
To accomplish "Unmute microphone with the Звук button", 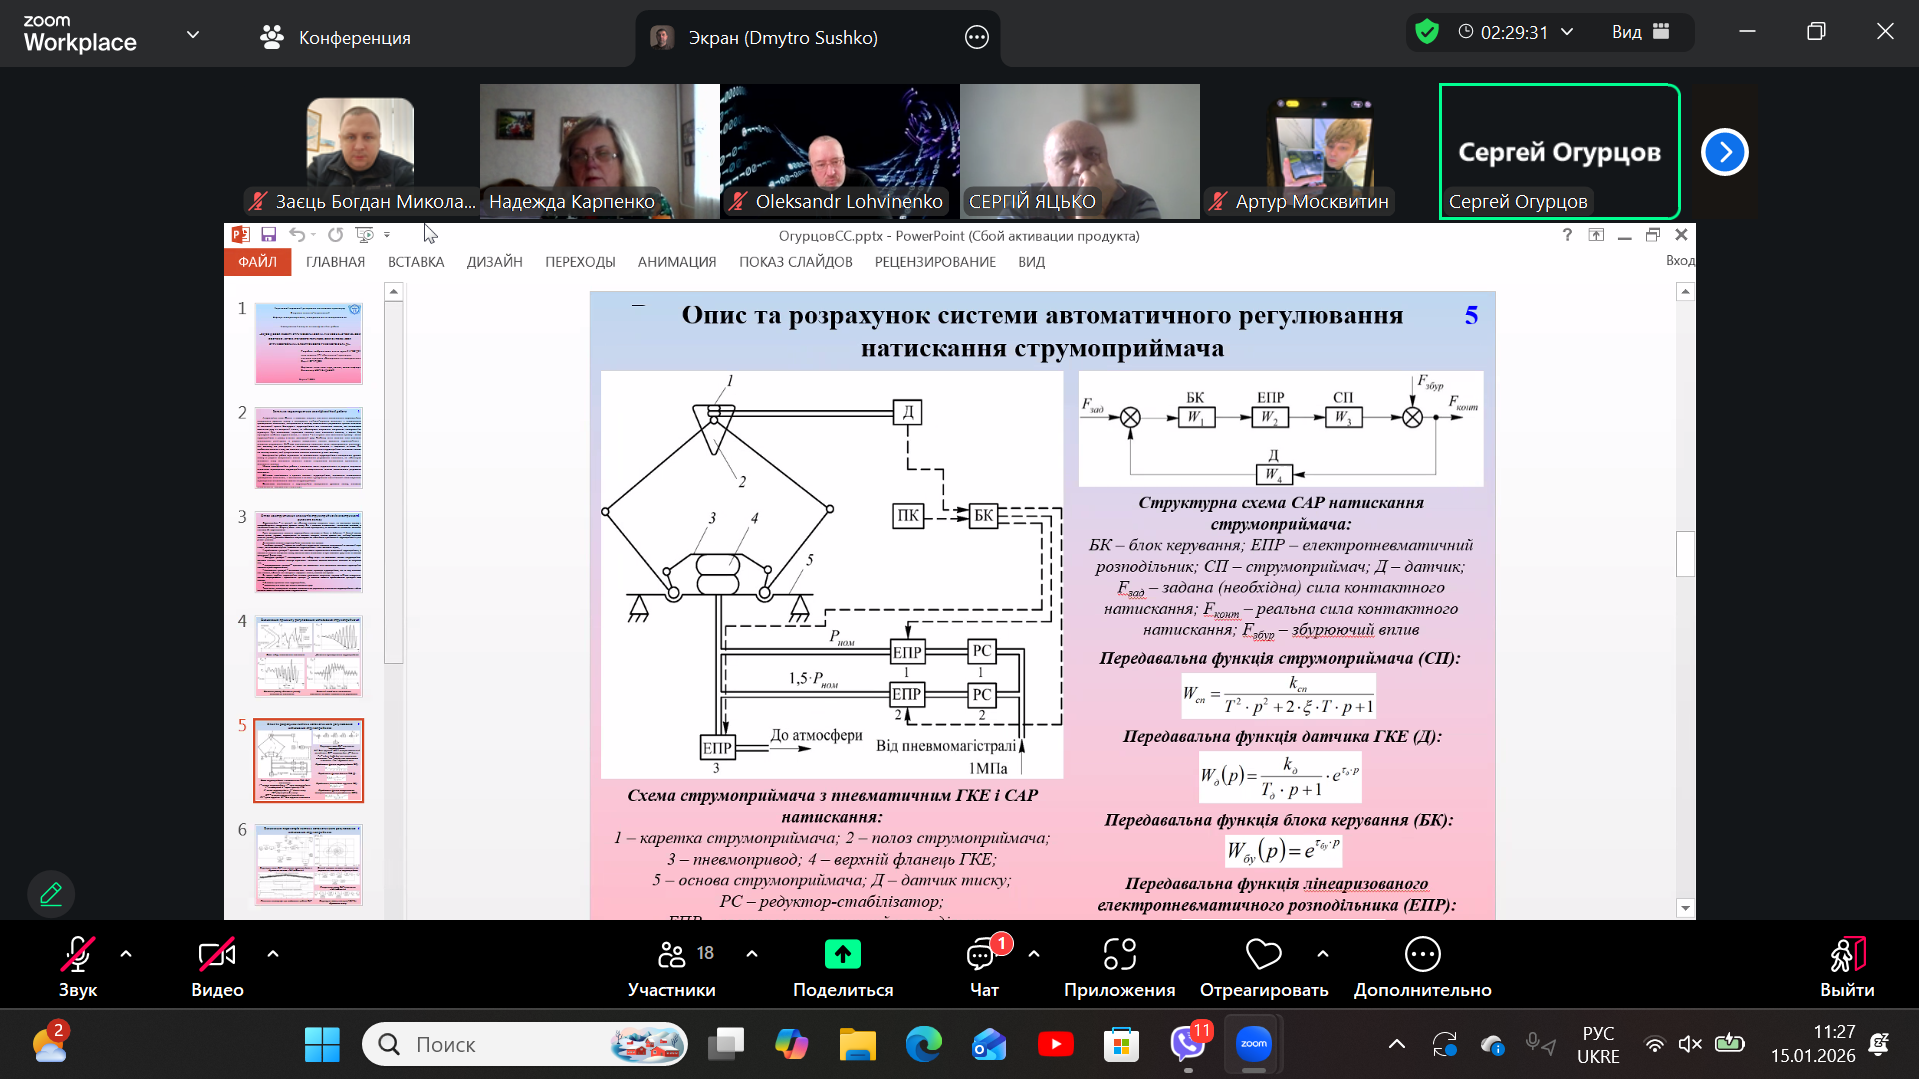I will pos(77,956).
